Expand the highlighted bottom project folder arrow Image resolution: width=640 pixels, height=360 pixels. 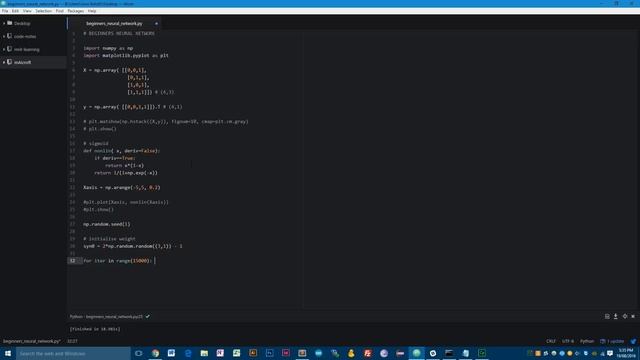[x=4, y=62]
